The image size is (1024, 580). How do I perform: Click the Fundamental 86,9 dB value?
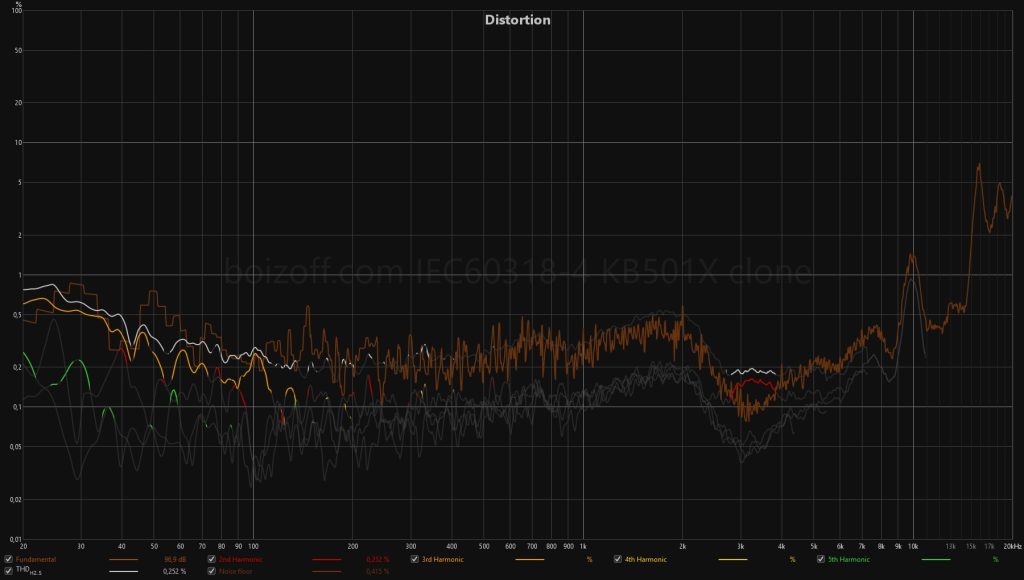click(175, 560)
